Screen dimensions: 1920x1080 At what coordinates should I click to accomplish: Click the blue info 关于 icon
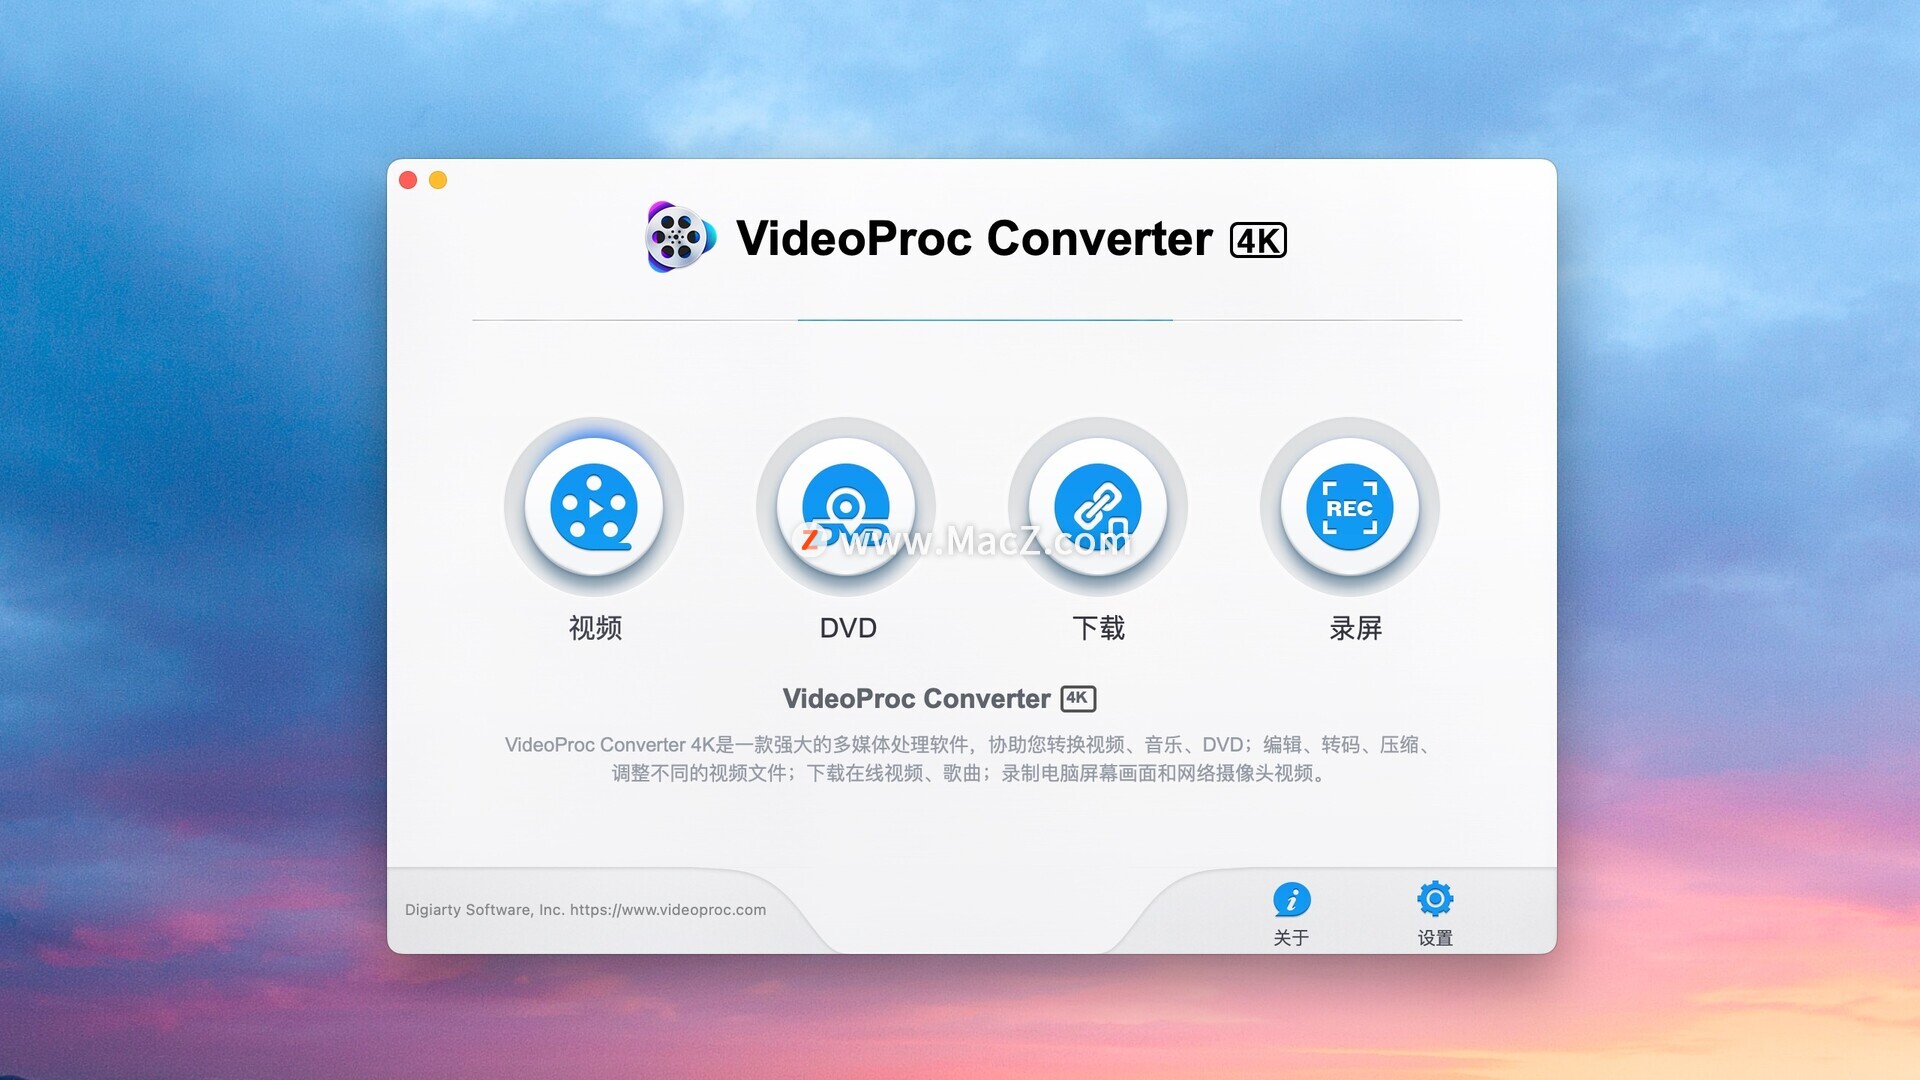(1291, 899)
